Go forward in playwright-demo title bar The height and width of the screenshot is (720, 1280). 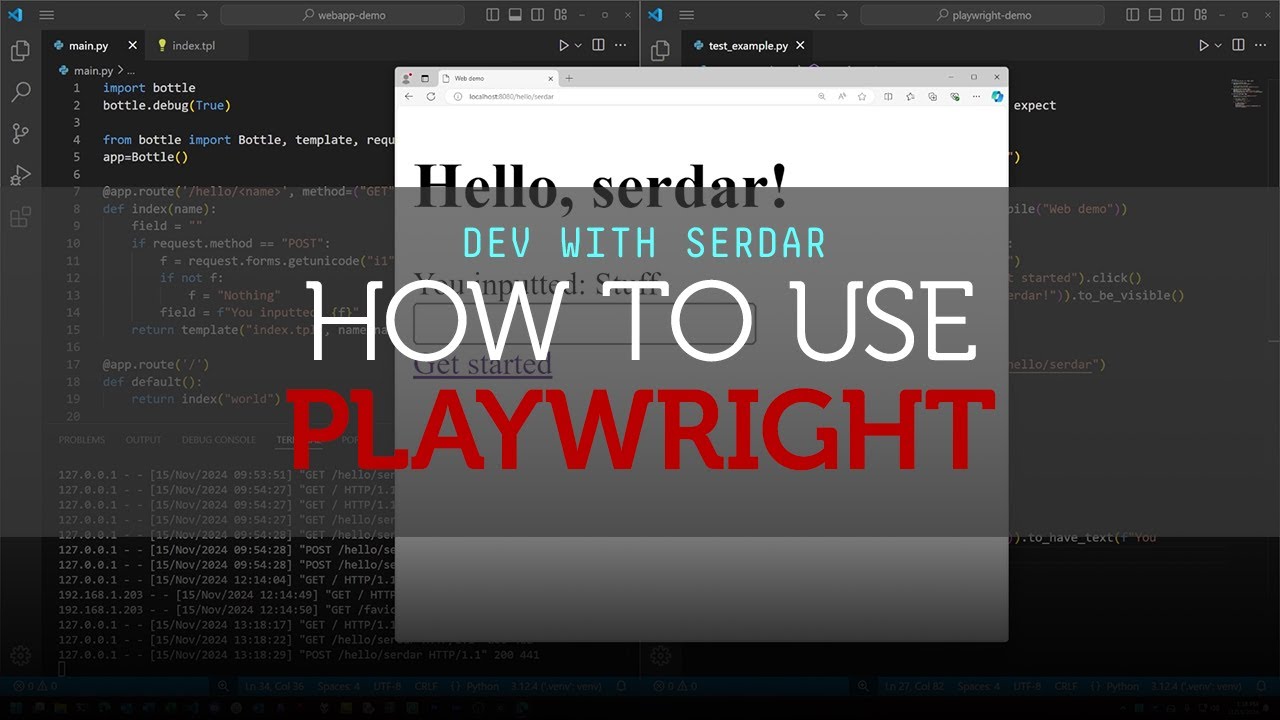point(843,15)
